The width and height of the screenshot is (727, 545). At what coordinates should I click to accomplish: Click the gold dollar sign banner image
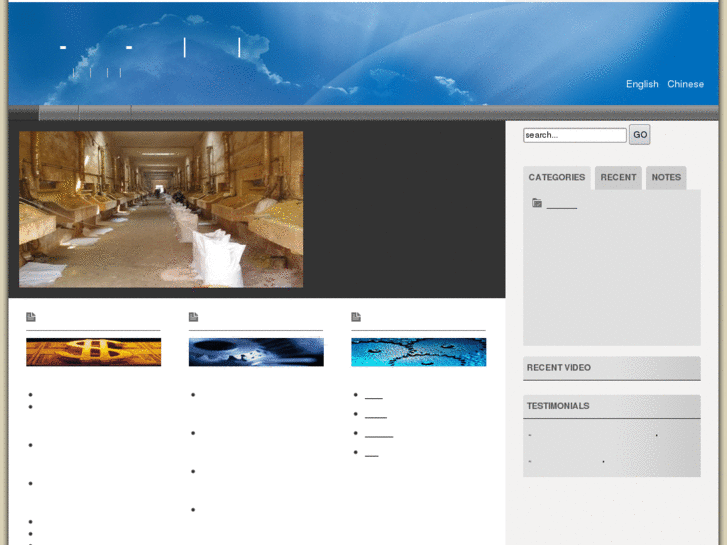coord(94,352)
